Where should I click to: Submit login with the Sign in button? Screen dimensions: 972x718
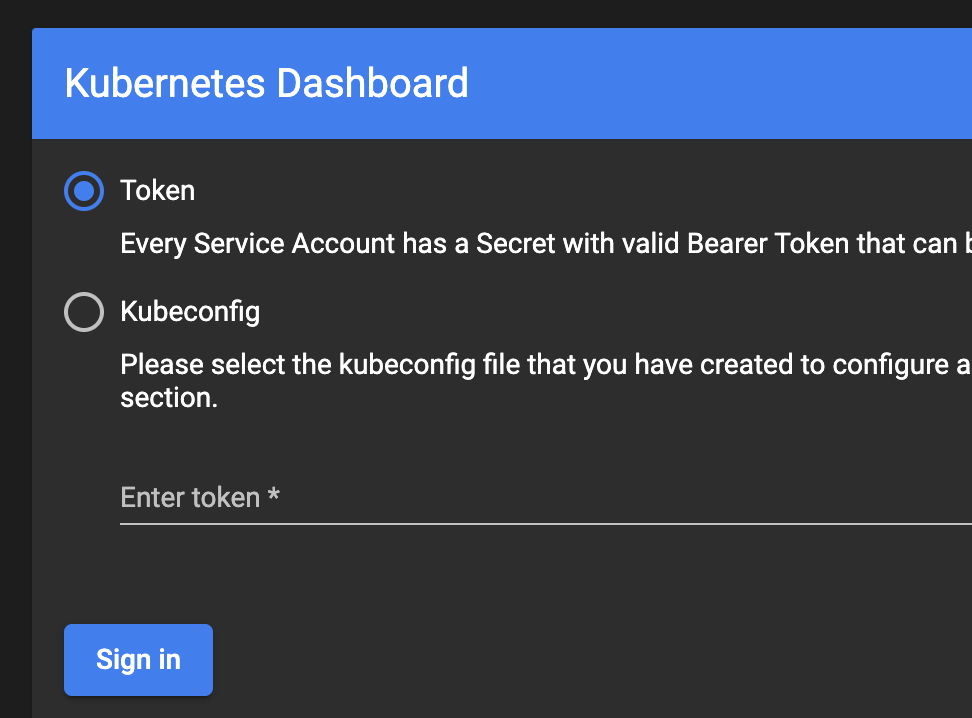tap(138, 659)
